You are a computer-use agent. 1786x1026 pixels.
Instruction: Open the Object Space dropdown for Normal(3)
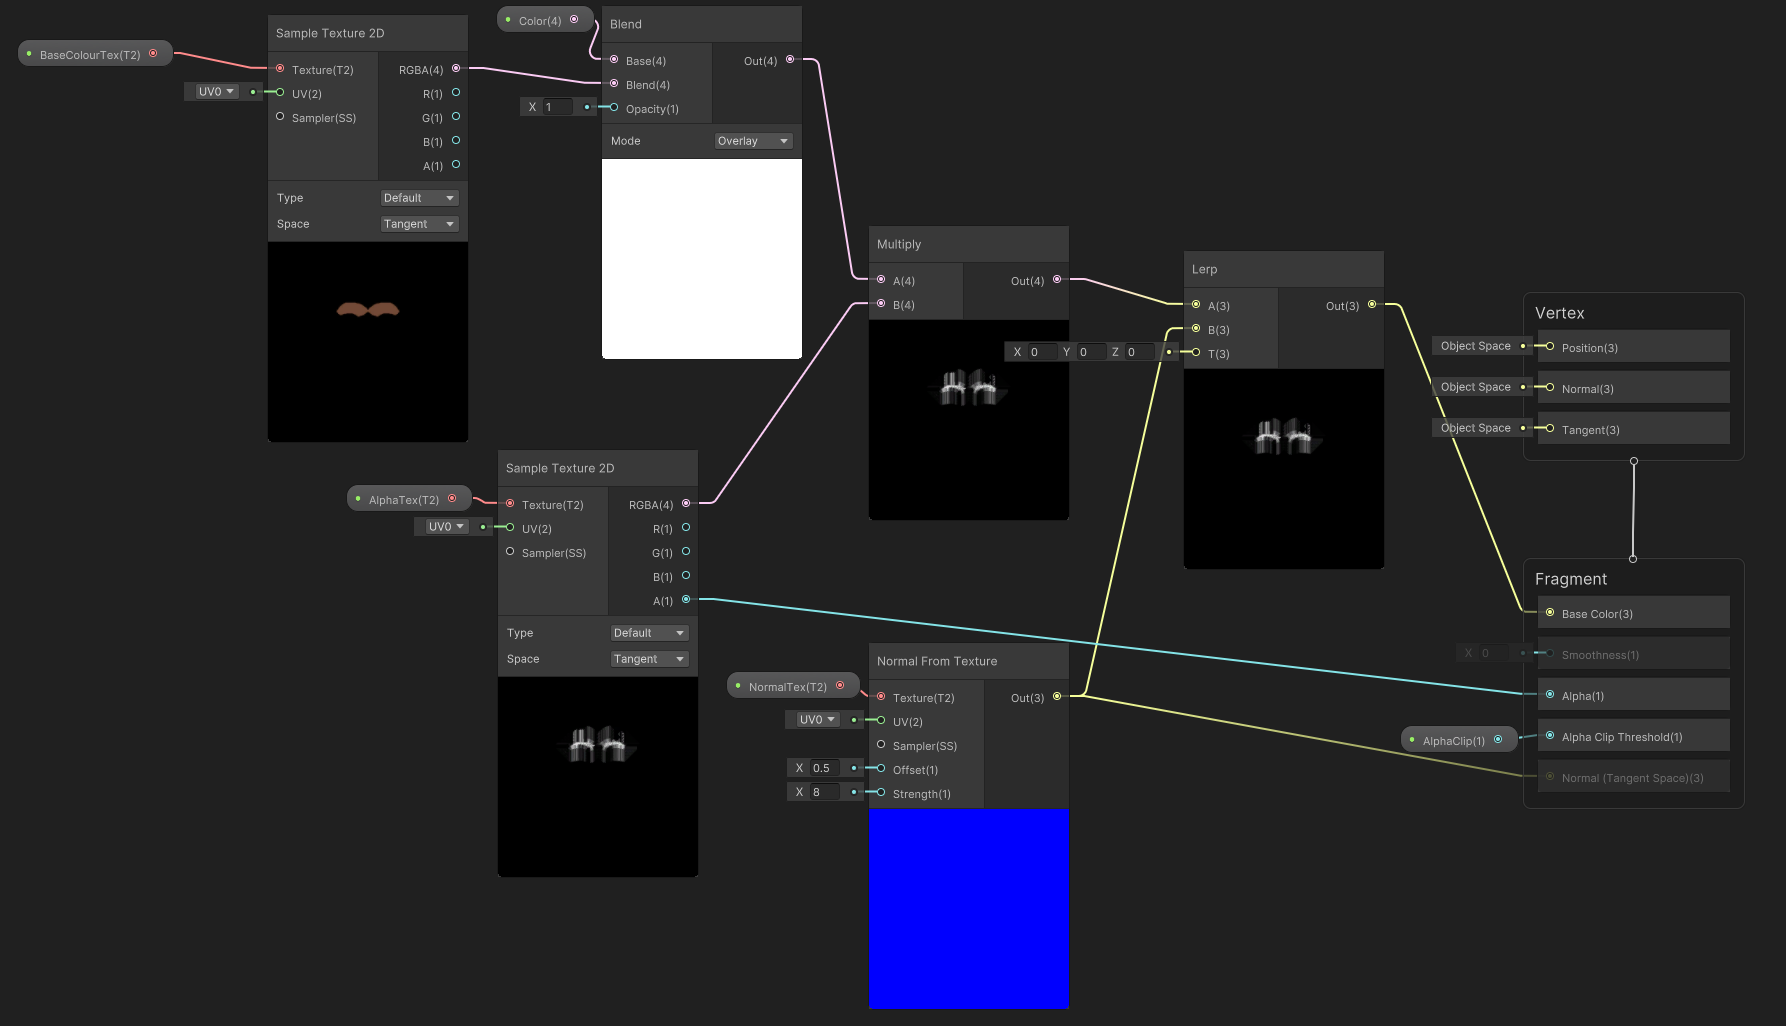(x=1476, y=387)
